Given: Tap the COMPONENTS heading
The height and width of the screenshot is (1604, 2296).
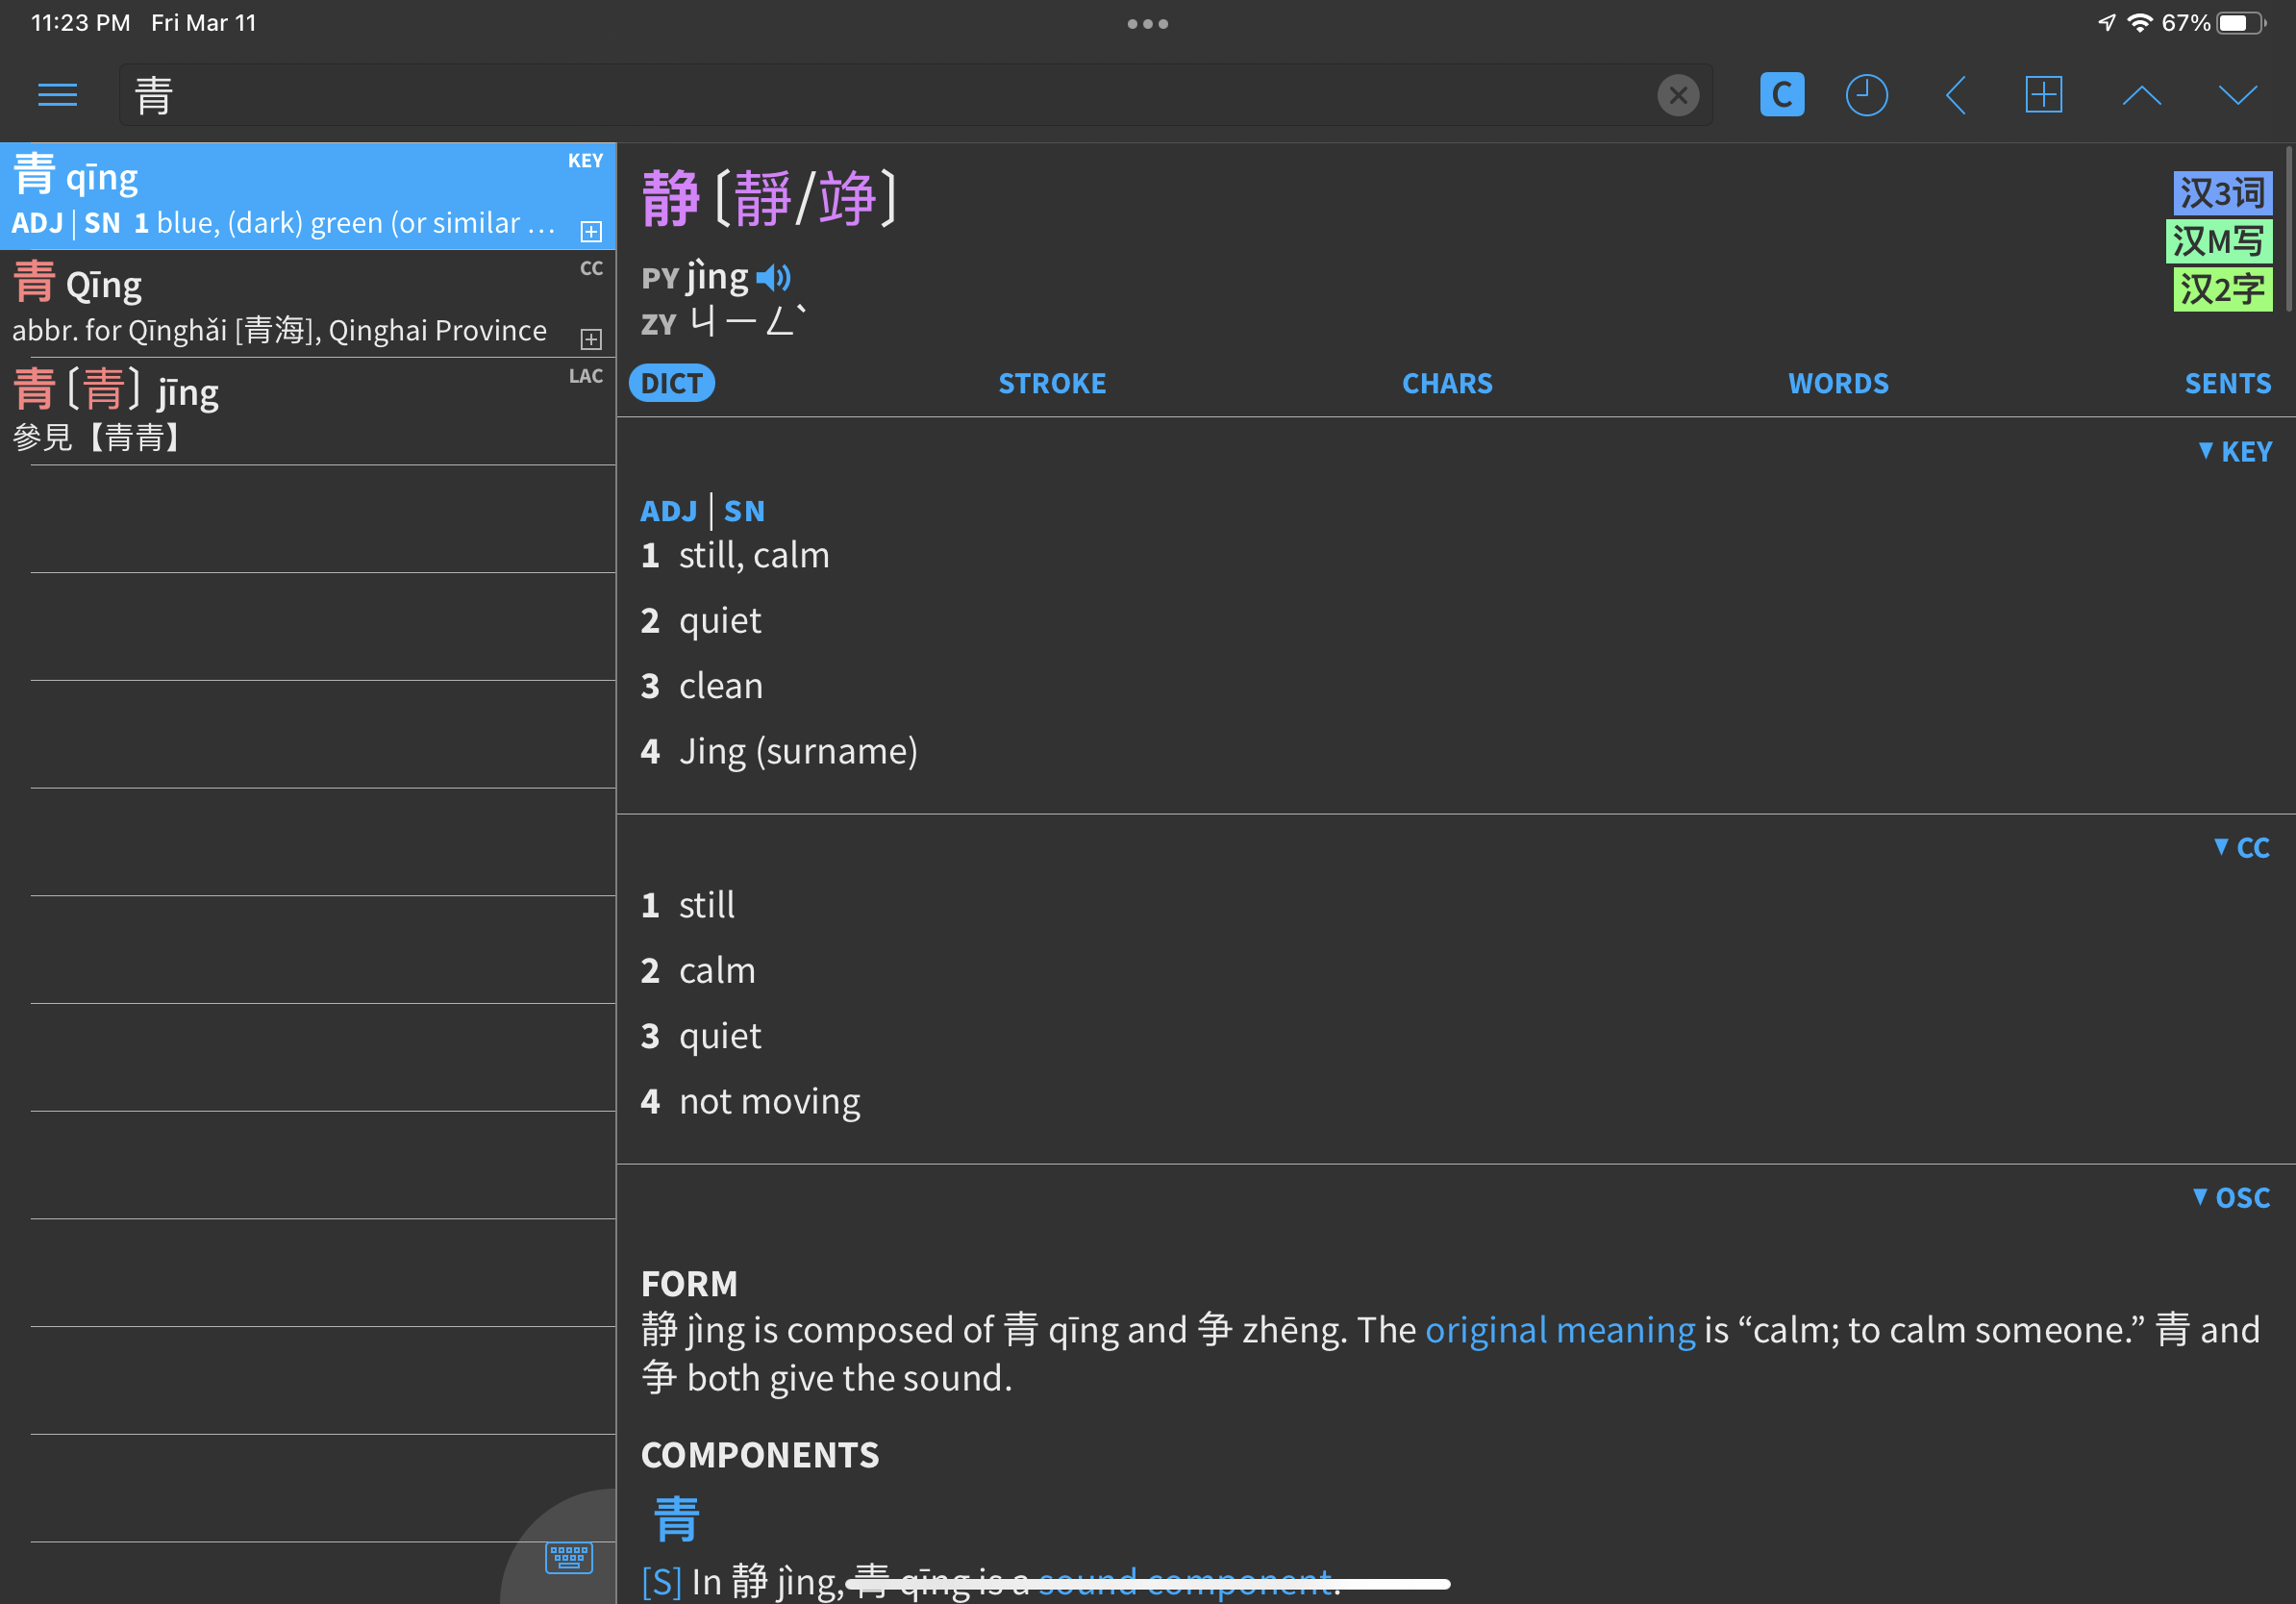Looking at the screenshot, I should coord(760,1455).
